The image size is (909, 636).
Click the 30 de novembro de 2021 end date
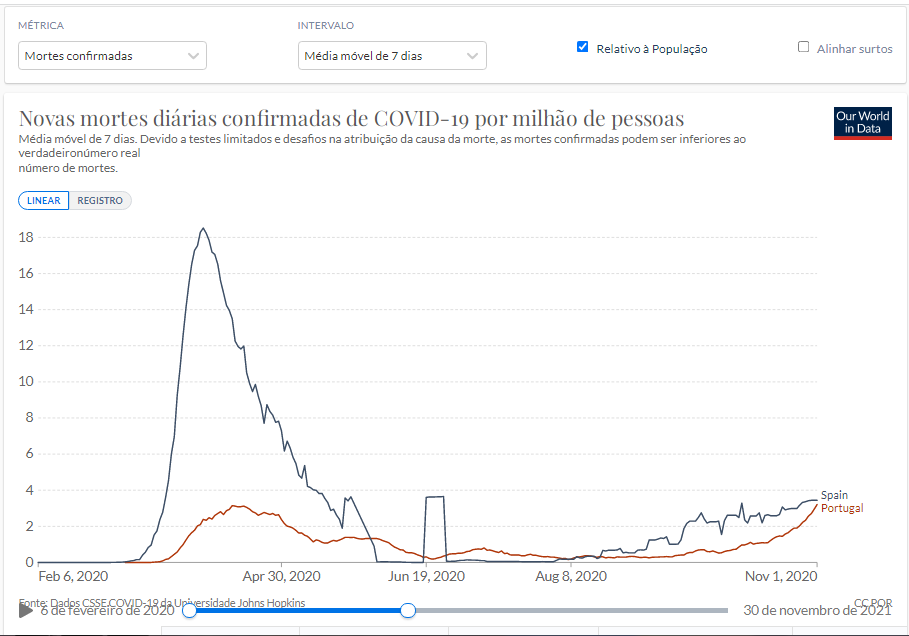816,610
